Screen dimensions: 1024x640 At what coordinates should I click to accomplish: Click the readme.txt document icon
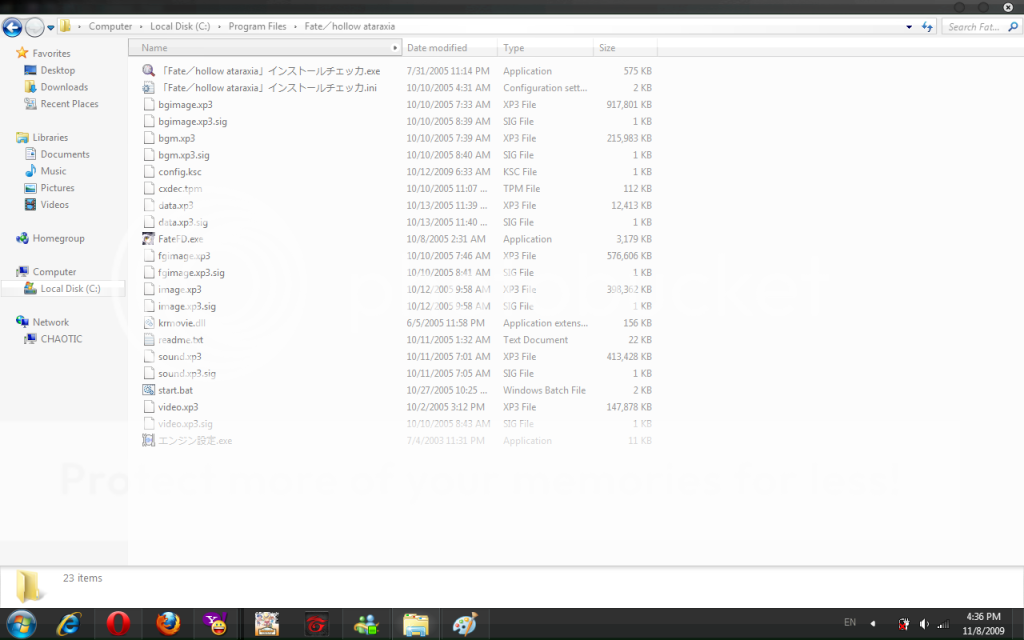click(x=148, y=340)
